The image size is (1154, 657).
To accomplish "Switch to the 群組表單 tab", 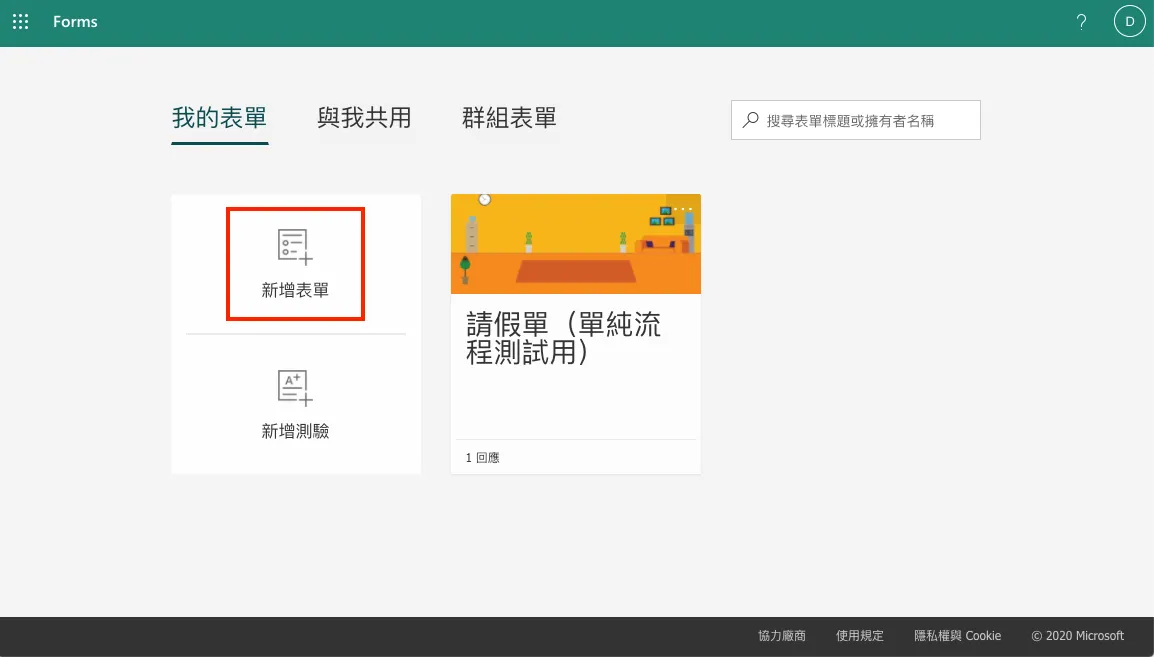I will pos(509,118).
